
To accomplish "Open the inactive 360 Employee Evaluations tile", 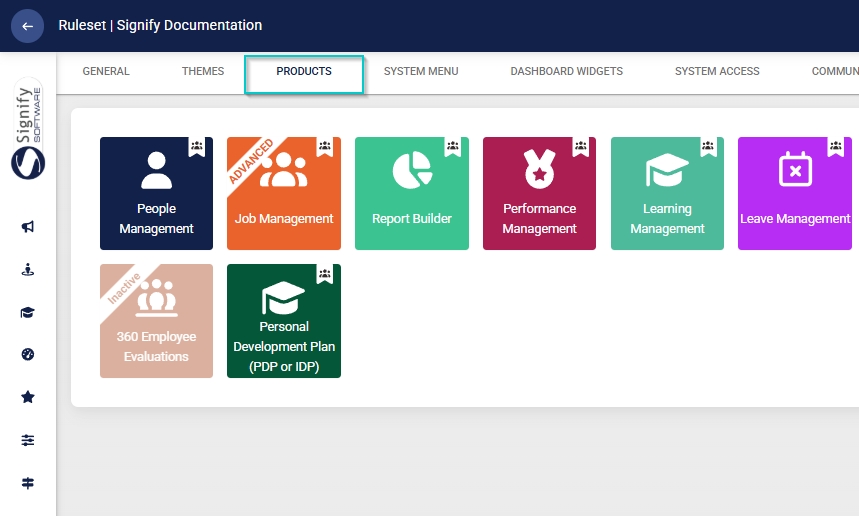I will pyautogui.click(x=156, y=321).
